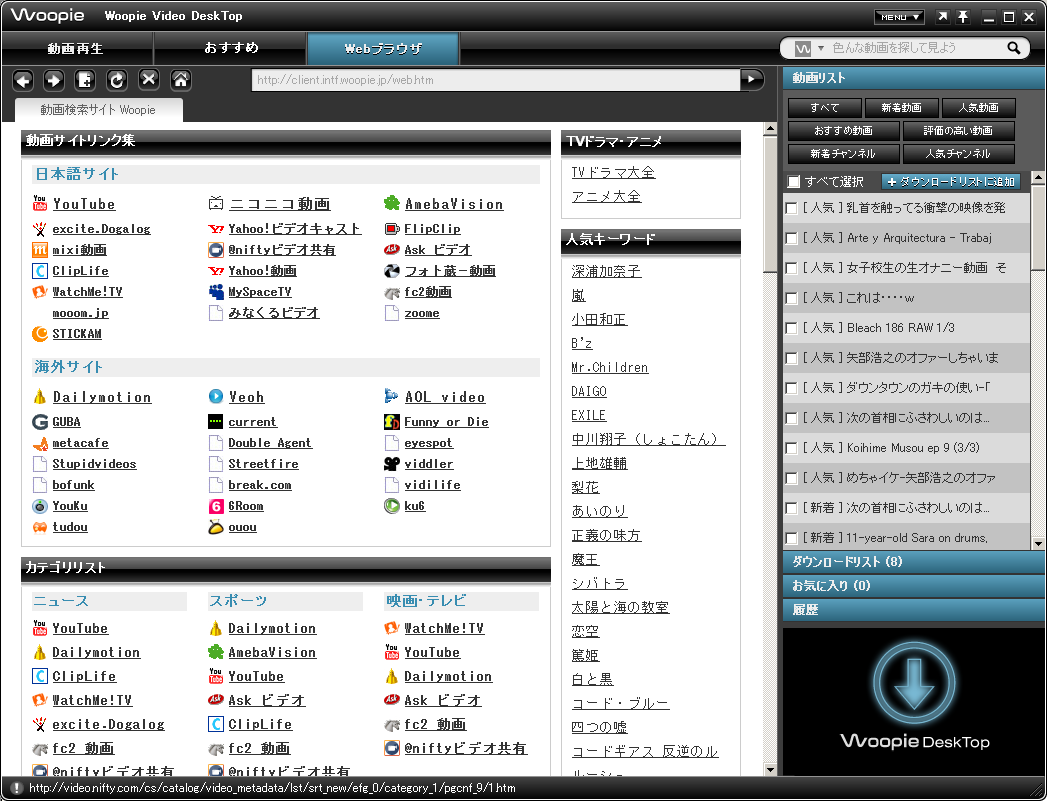Click the go arrow beside the address bar
This screenshot has width=1047, height=801.
[752, 79]
